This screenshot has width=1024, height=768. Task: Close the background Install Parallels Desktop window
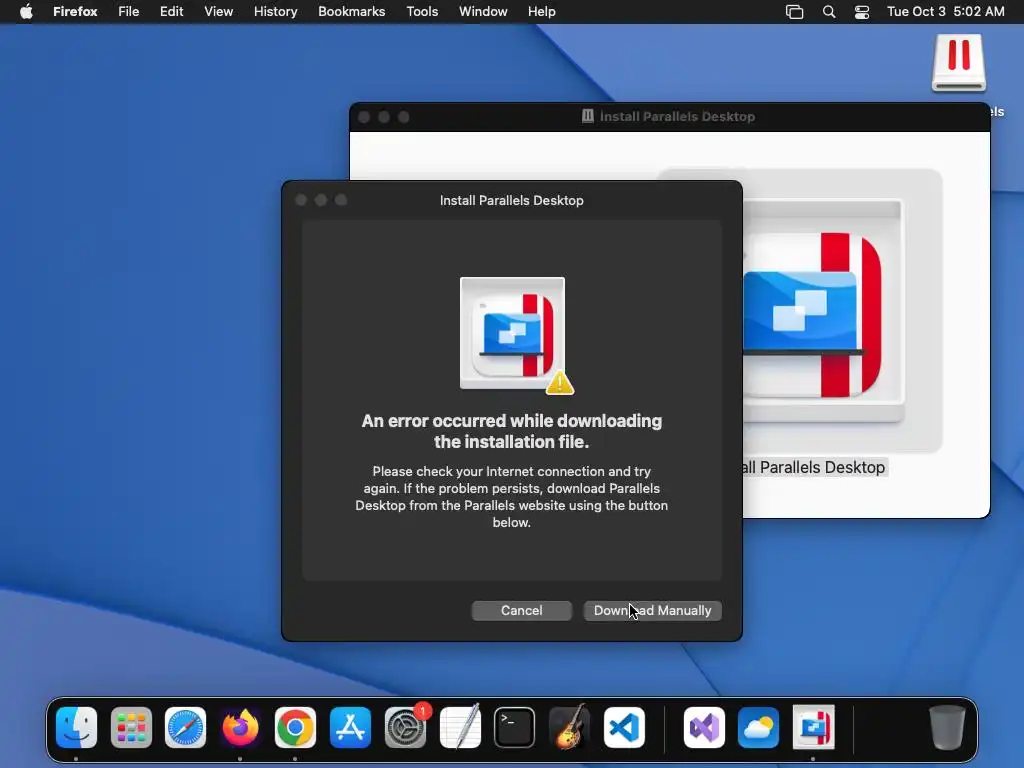364,117
